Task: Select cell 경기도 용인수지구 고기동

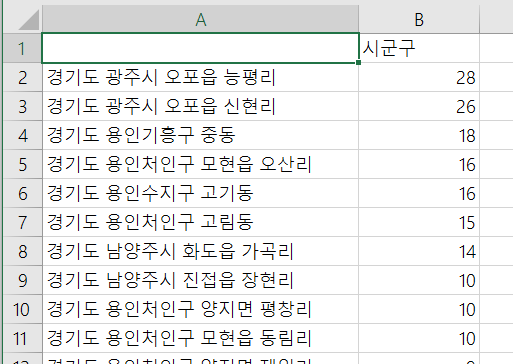Action: point(200,193)
